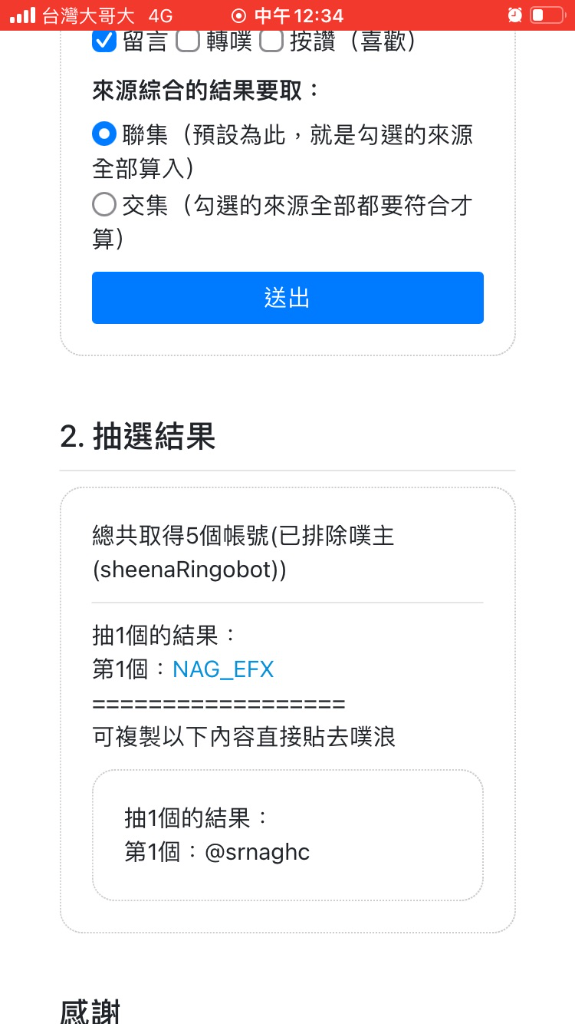The width and height of the screenshot is (575, 1024).
Task: Enable the 轉噗 checkbox
Action: click(x=189, y=42)
